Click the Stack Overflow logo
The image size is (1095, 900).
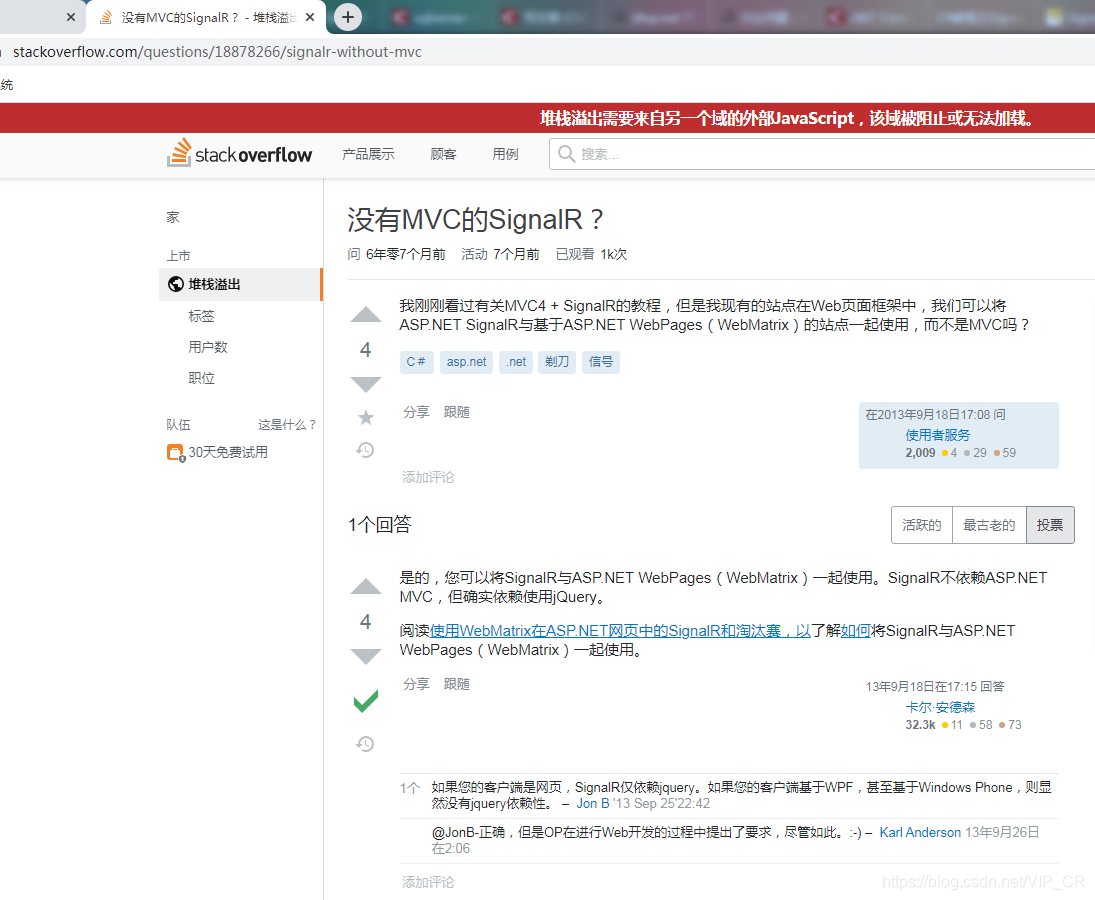click(x=239, y=153)
